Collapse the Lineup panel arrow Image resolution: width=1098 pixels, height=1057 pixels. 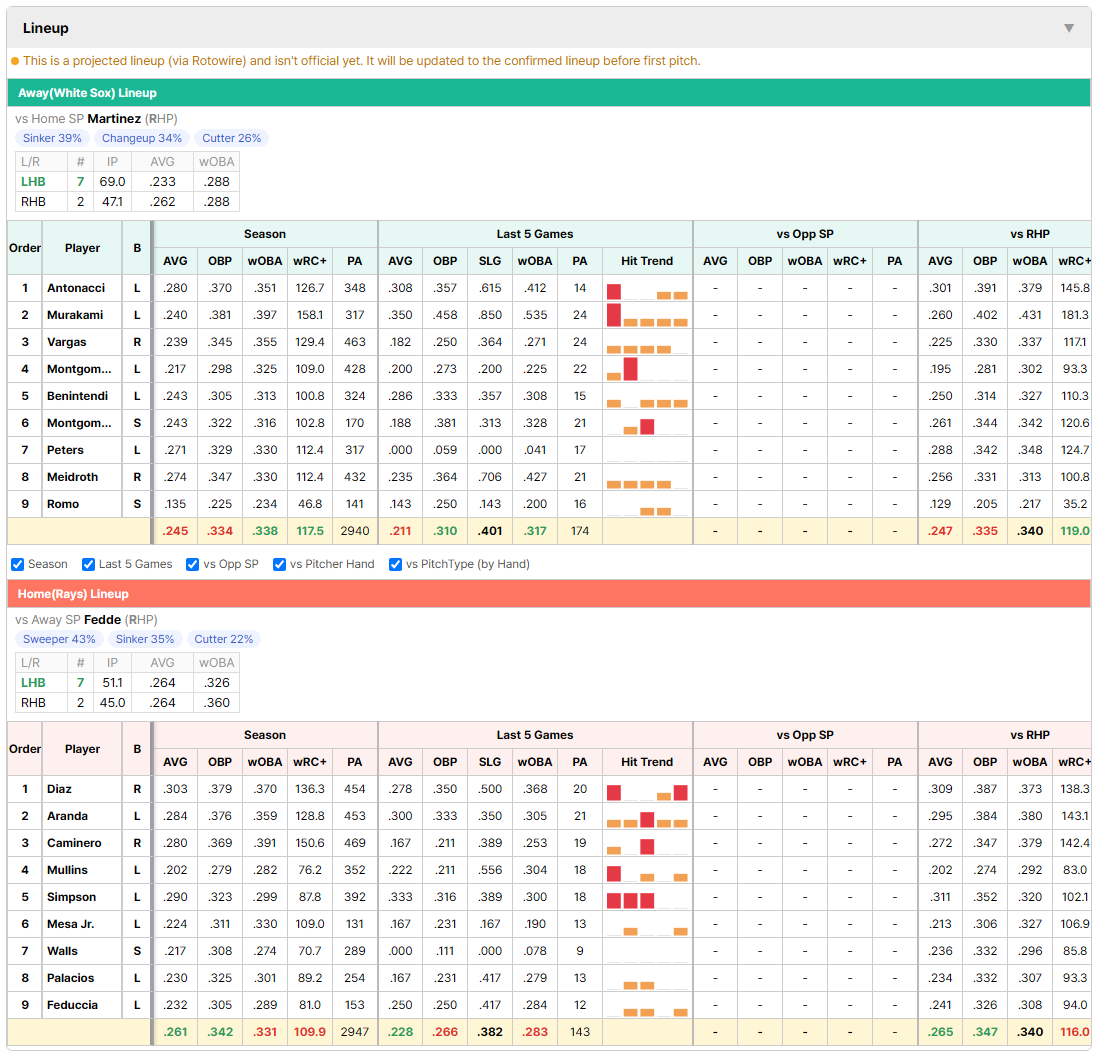(x=1069, y=28)
